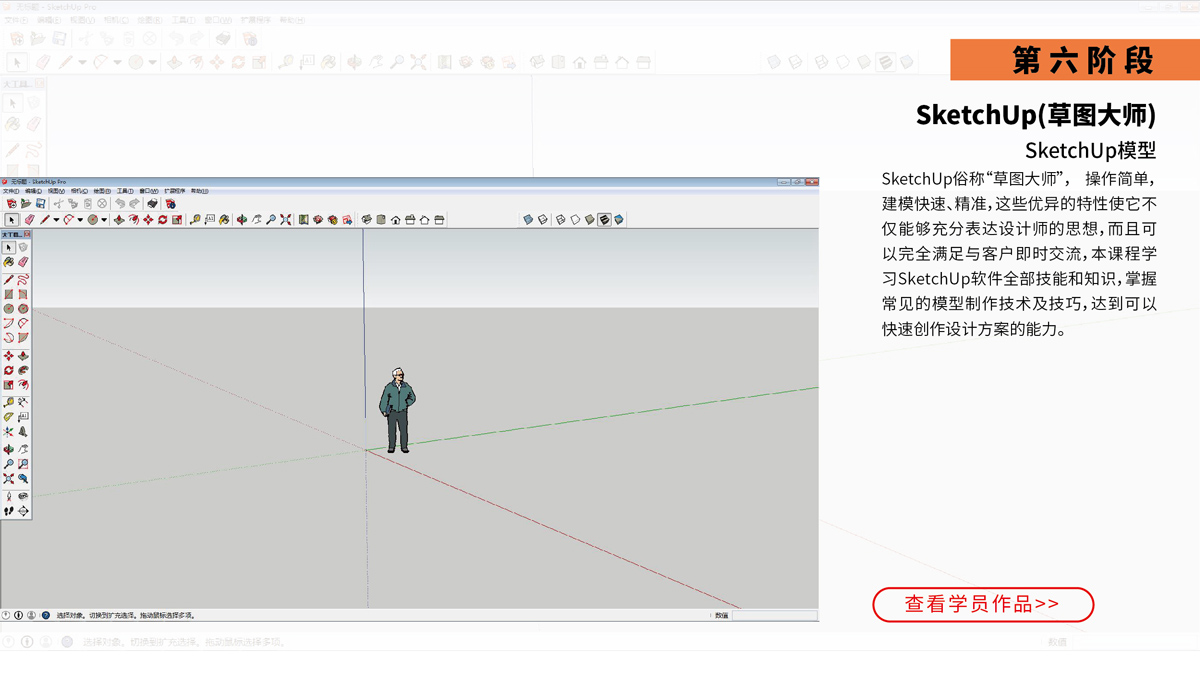Expand the Arc tool dropdown arrow
Viewport: 1200px width, 678px height.
(x=80, y=220)
